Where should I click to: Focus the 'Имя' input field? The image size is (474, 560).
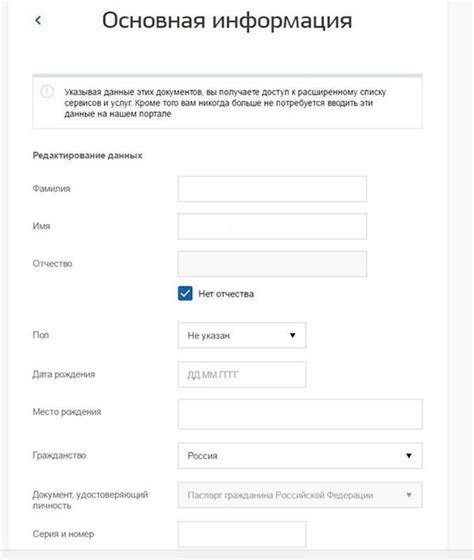pyautogui.click(x=272, y=226)
